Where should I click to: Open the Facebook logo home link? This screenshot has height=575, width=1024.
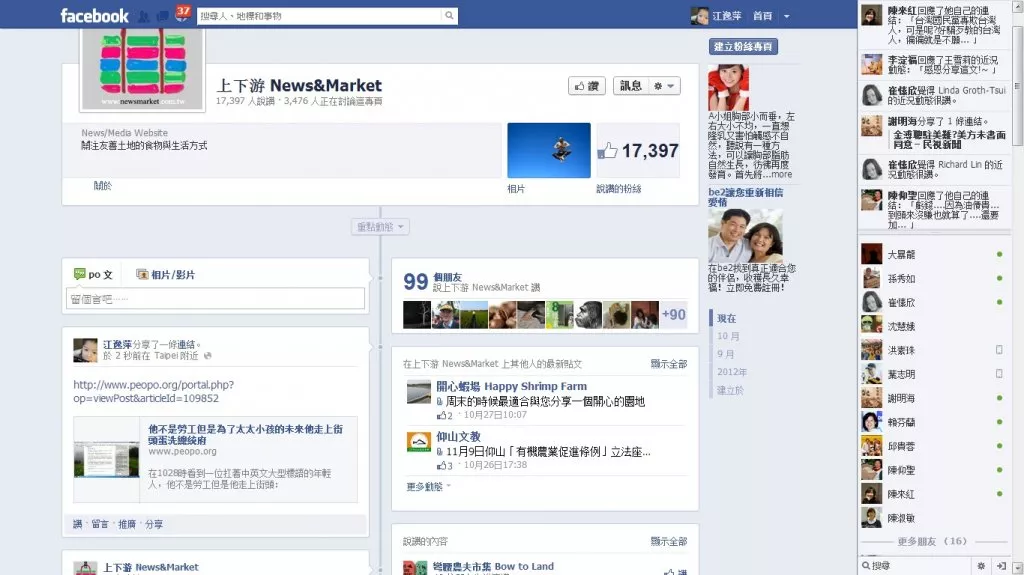[94, 15]
